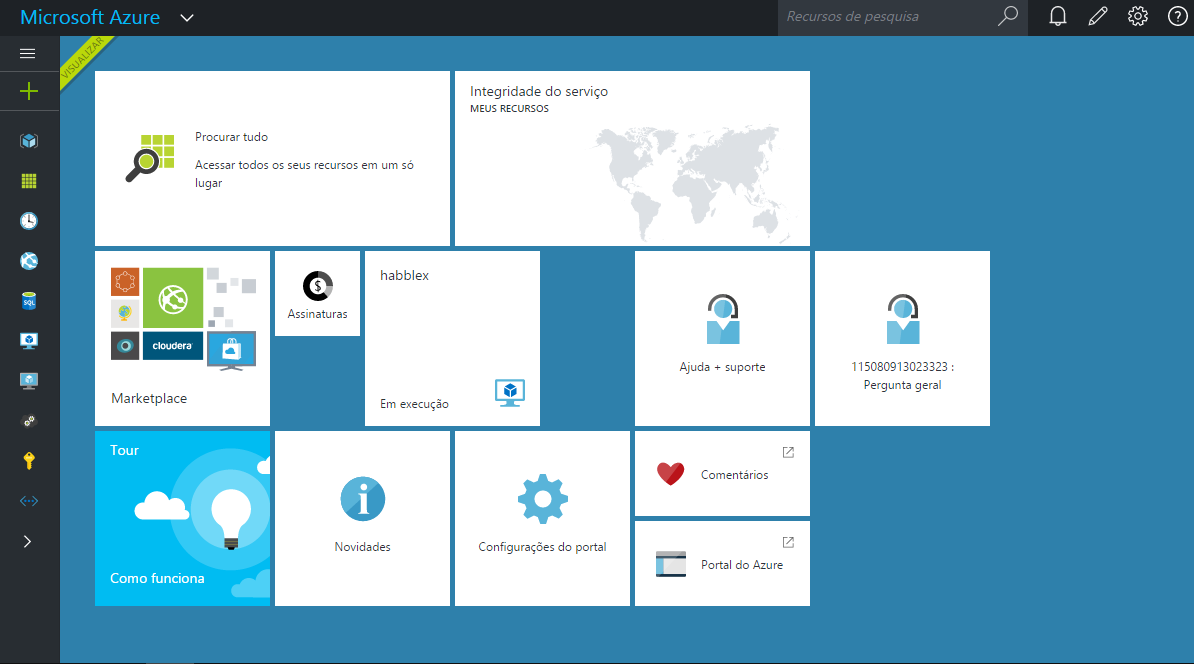Viewport: 1194px width, 664px height.
Task: Click the pencil edit dashboard icon
Action: tap(1097, 16)
